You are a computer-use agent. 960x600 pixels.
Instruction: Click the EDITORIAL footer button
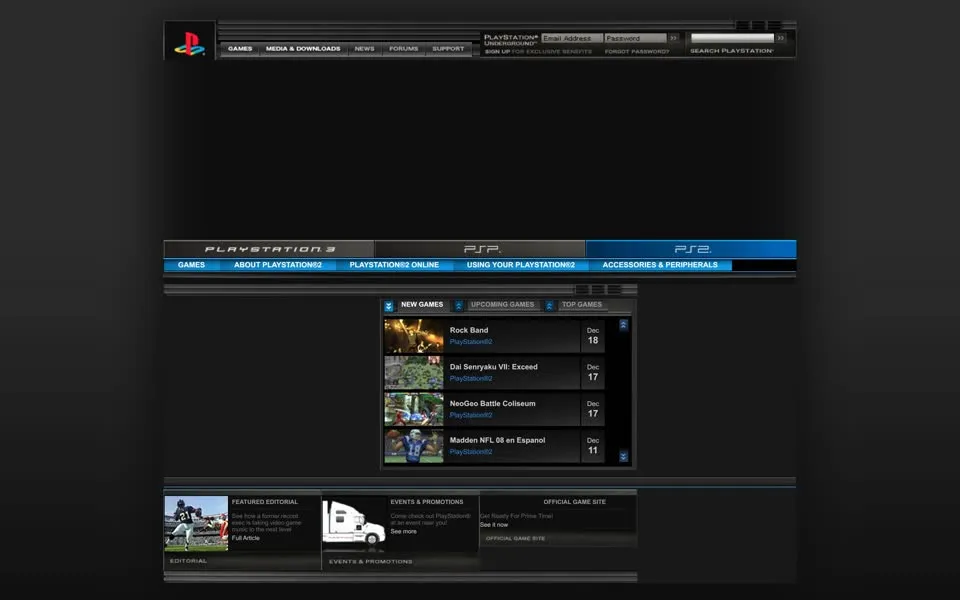coord(189,561)
